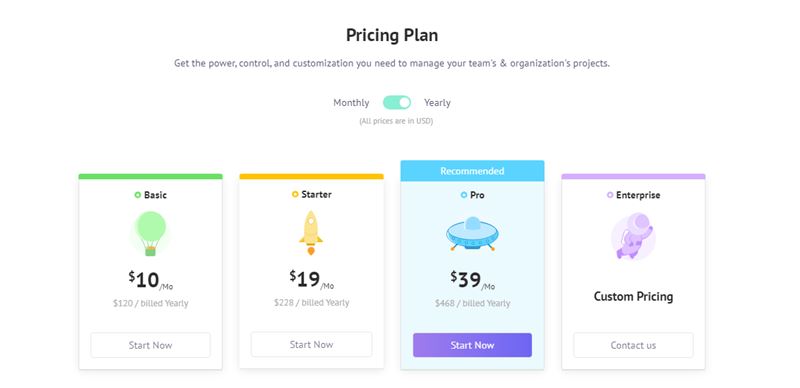
Task: Click the yellow rocket Starter icon
Action: coord(311,233)
